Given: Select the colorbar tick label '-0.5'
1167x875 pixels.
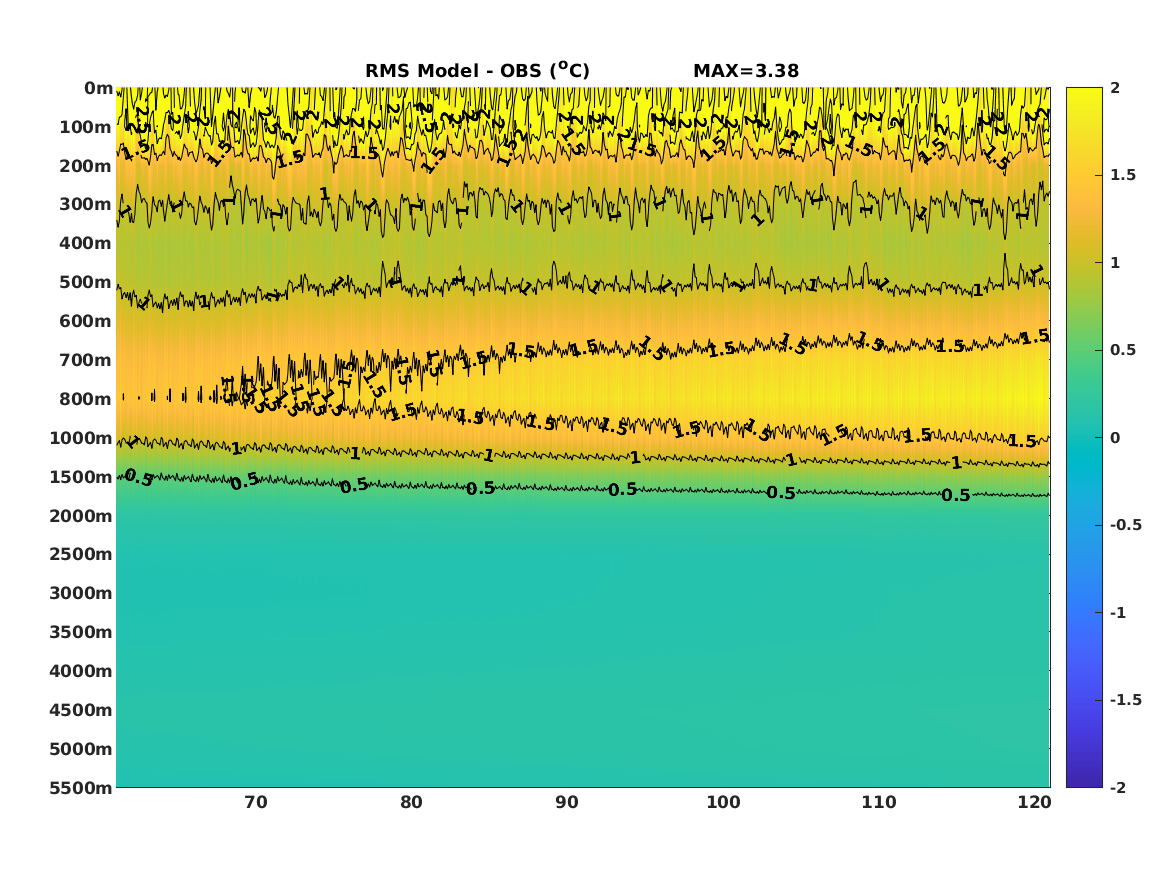Looking at the screenshot, I should coord(1125,525).
